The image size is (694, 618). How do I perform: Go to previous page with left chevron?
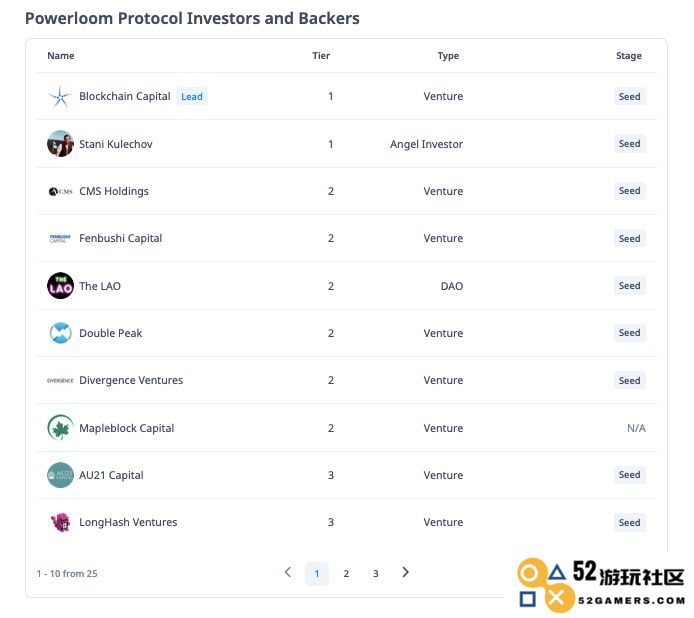(288, 572)
